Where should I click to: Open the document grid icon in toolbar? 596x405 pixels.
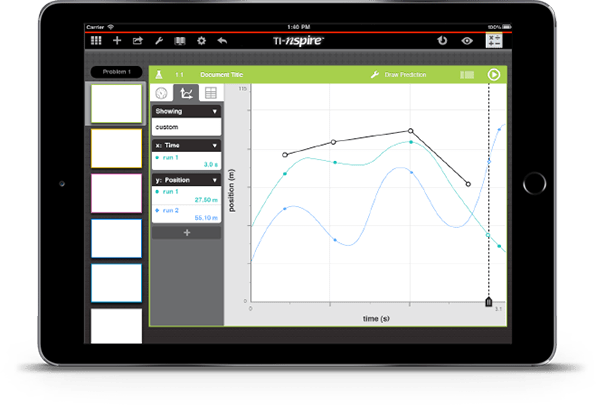pos(96,40)
